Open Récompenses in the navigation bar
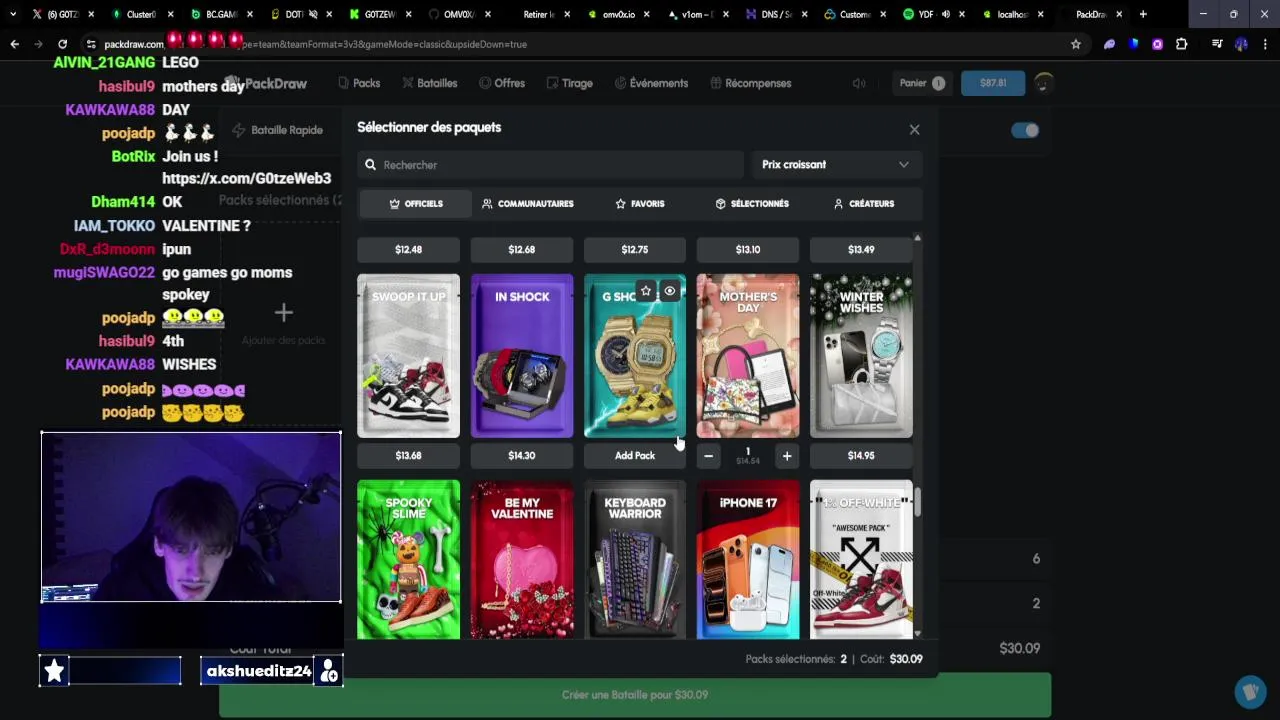The width and height of the screenshot is (1280, 720). (751, 83)
